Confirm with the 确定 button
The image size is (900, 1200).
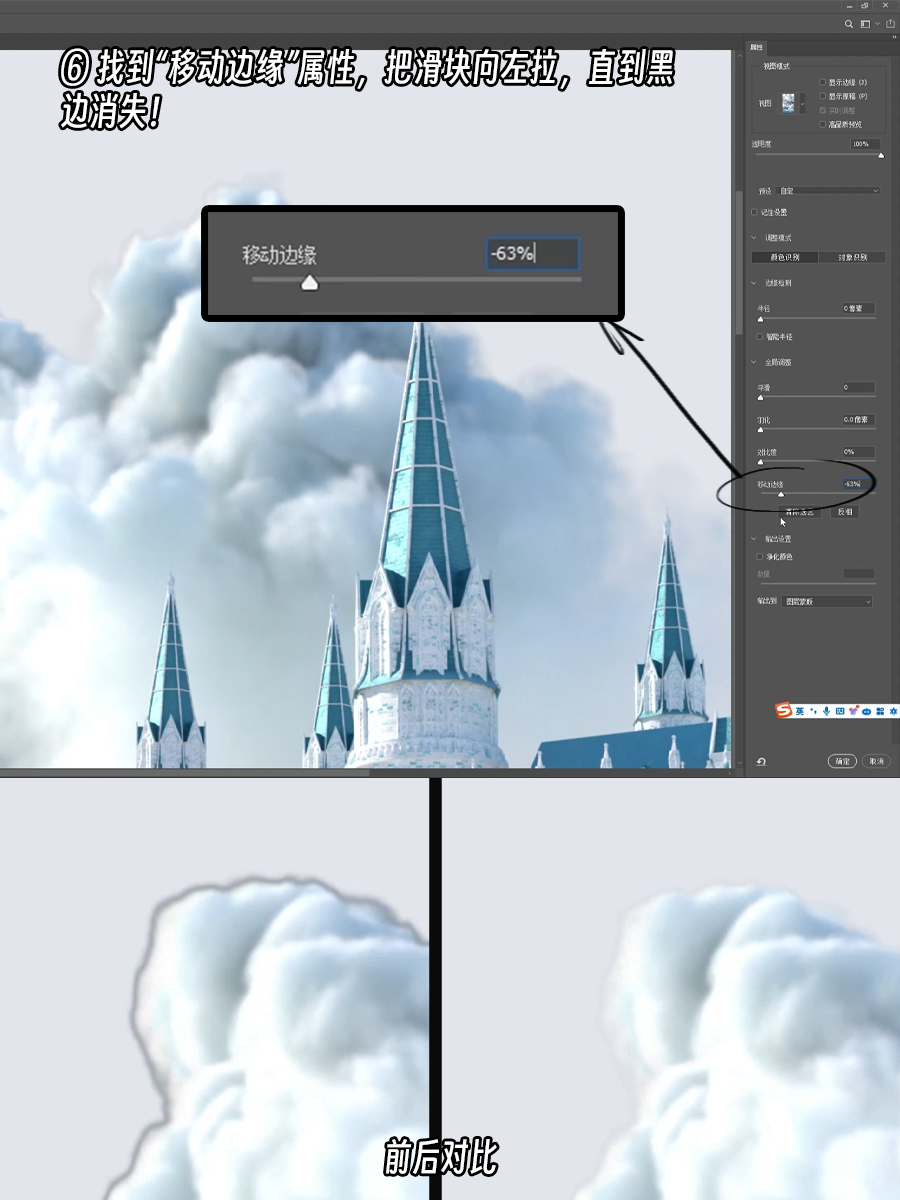[842, 761]
